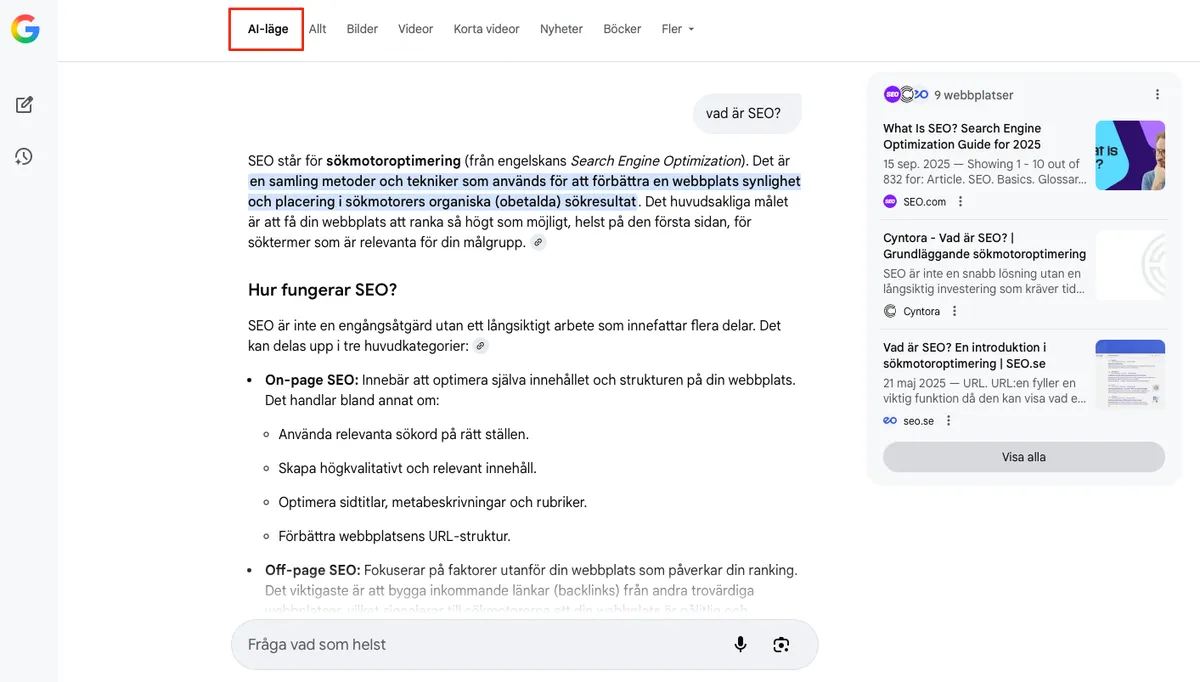Click bold text 'On-page SEO:'
1200x682 pixels.
(x=311, y=381)
